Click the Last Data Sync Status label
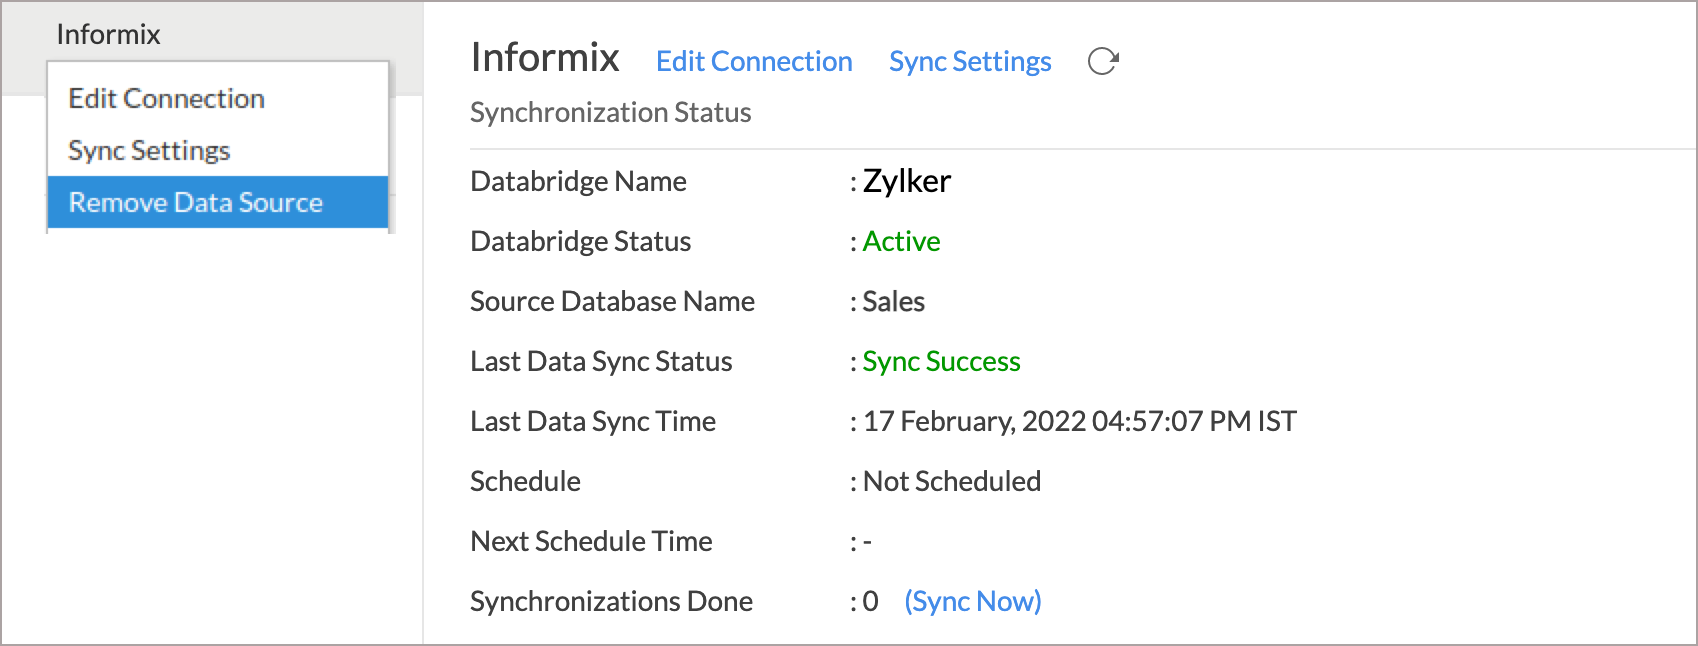The height and width of the screenshot is (646, 1698). click(601, 361)
